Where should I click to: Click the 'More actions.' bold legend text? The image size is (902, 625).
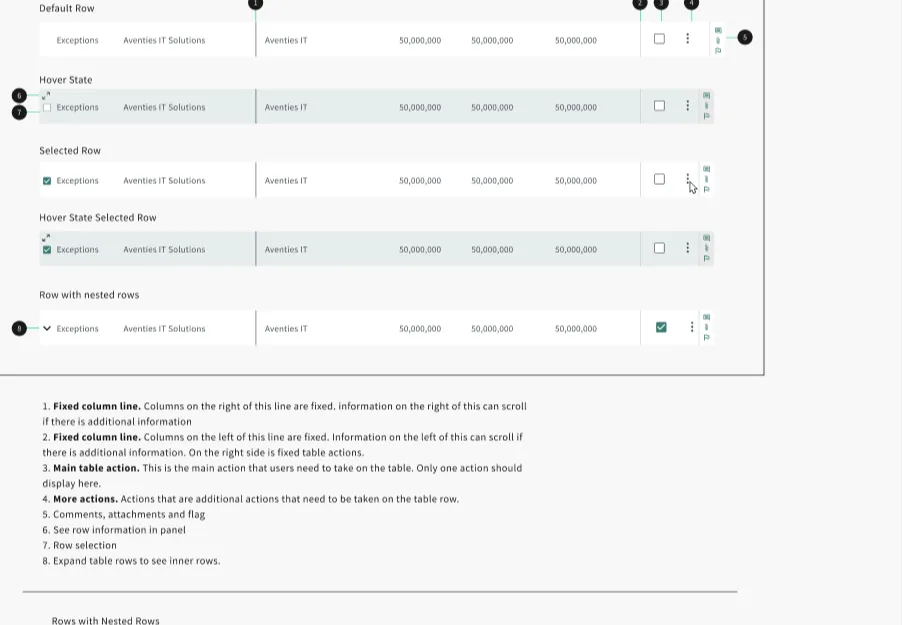click(x=86, y=499)
